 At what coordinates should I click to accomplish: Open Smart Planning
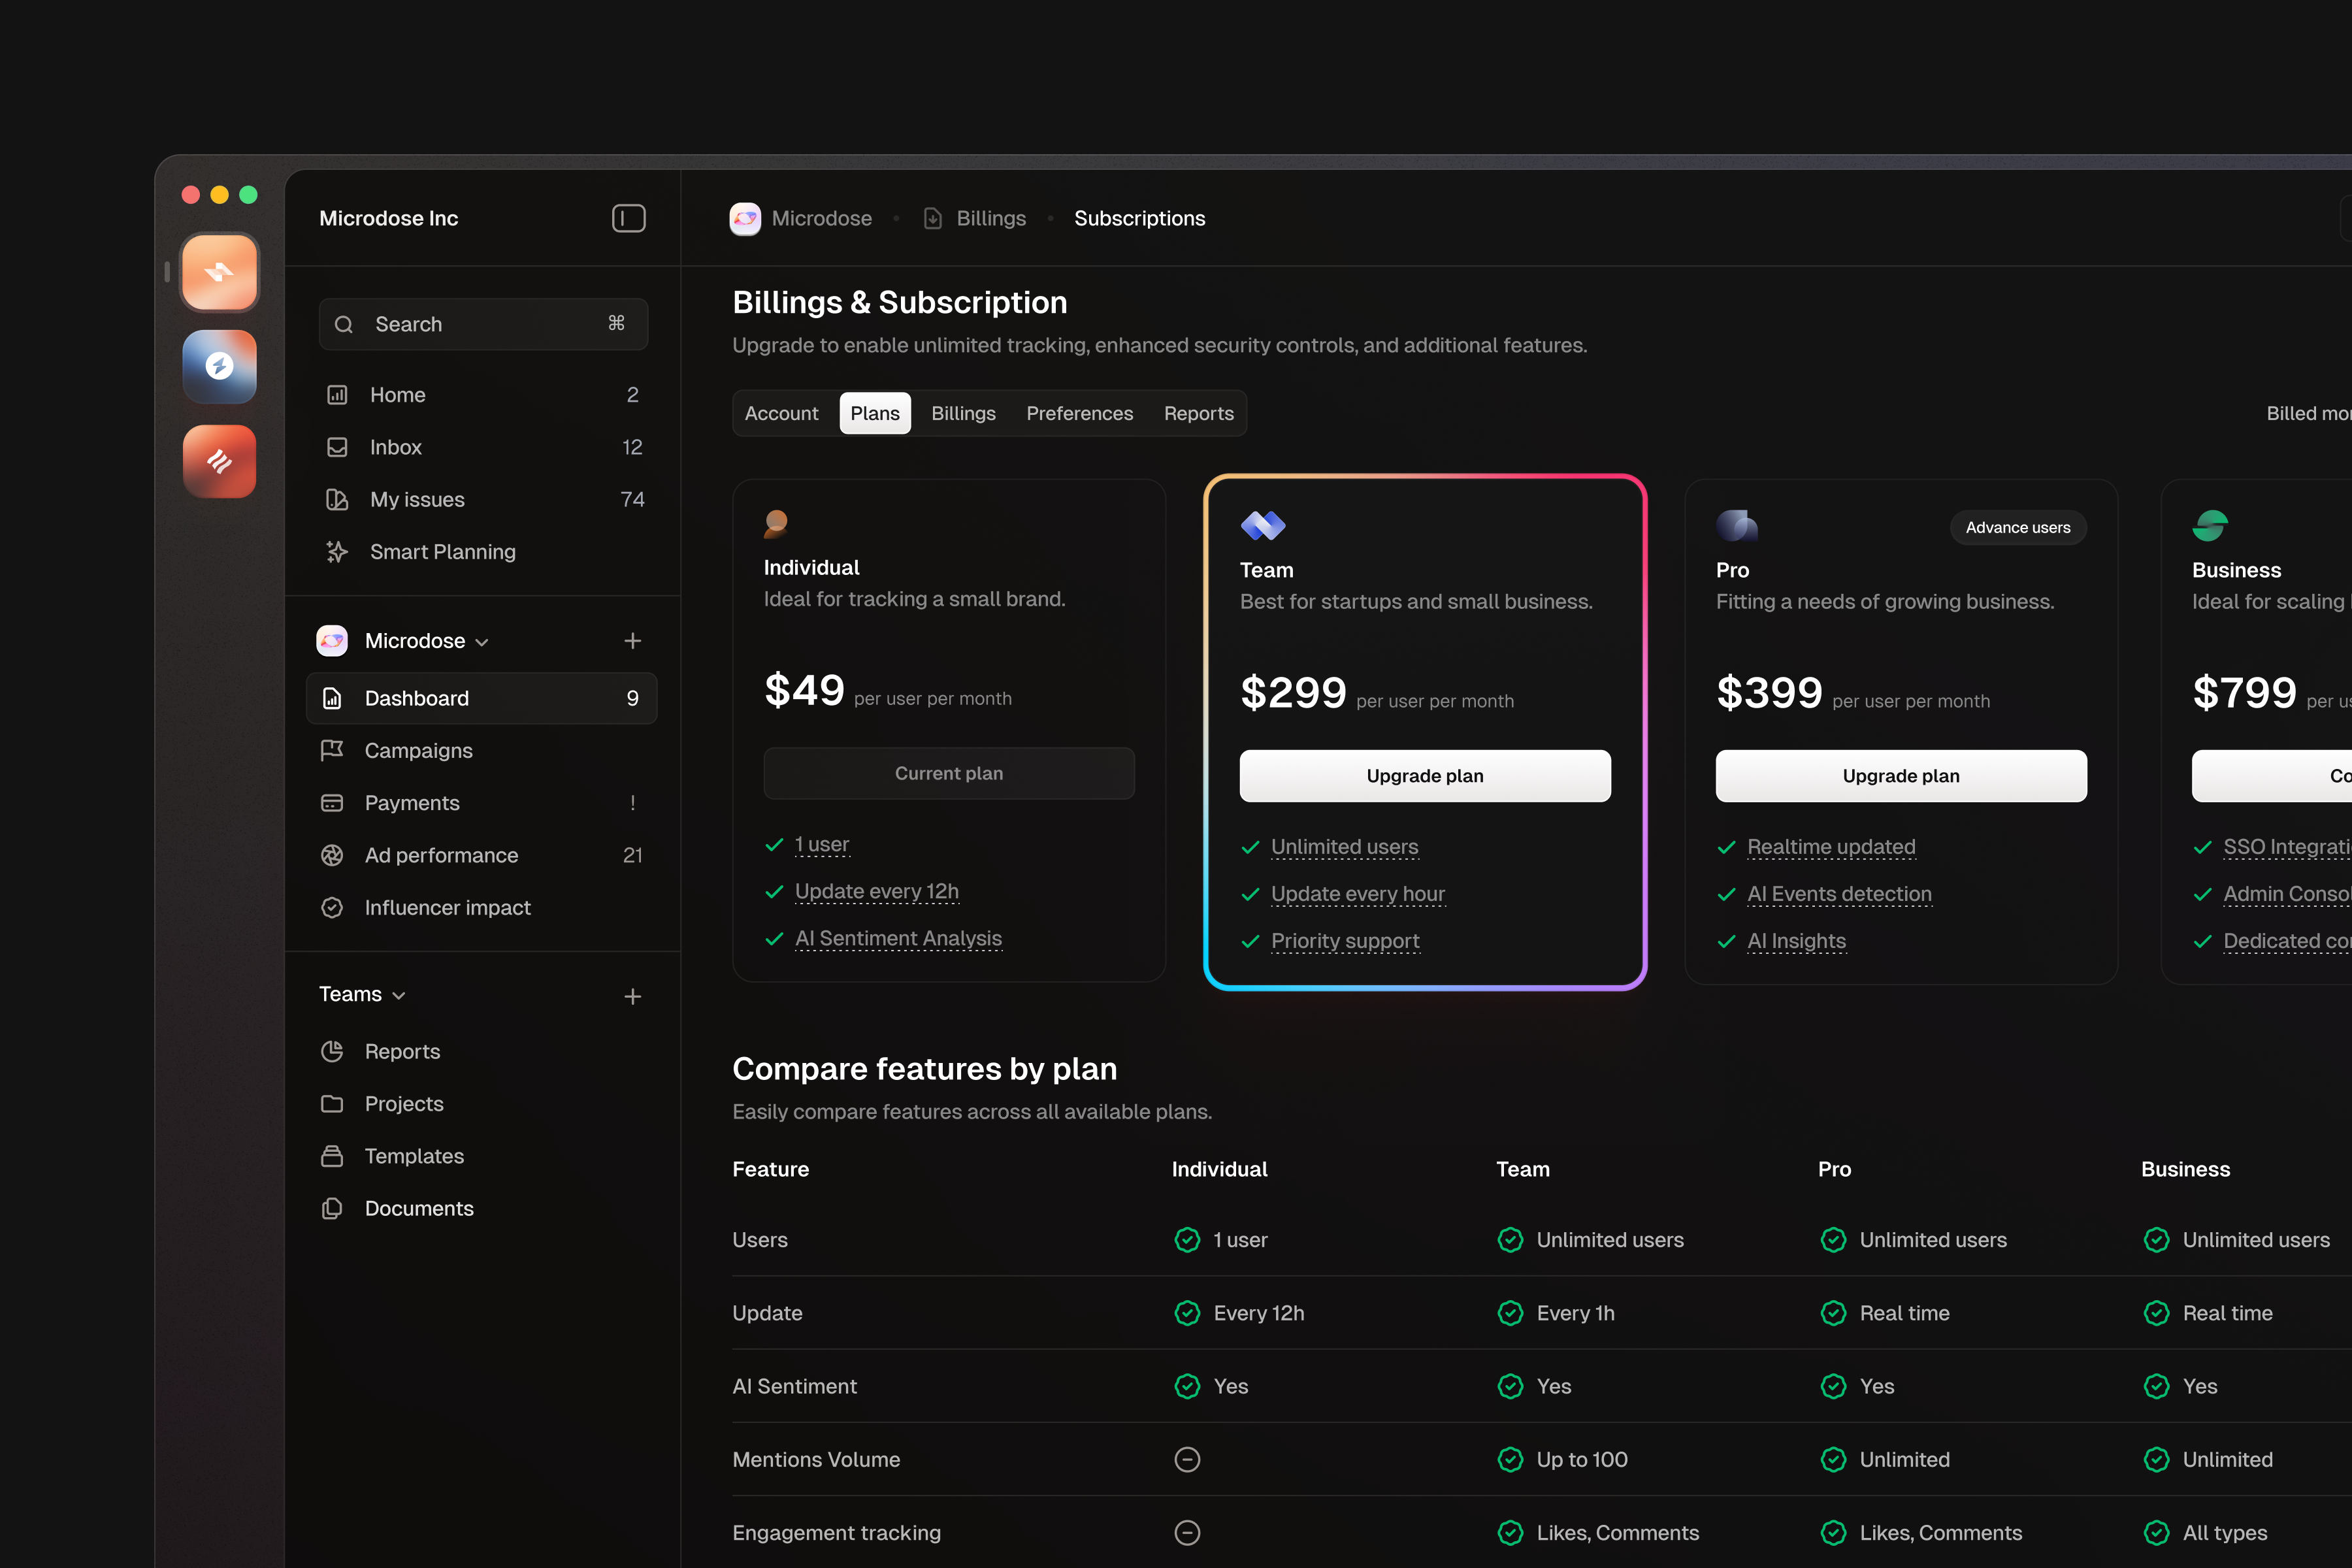click(442, 551)
